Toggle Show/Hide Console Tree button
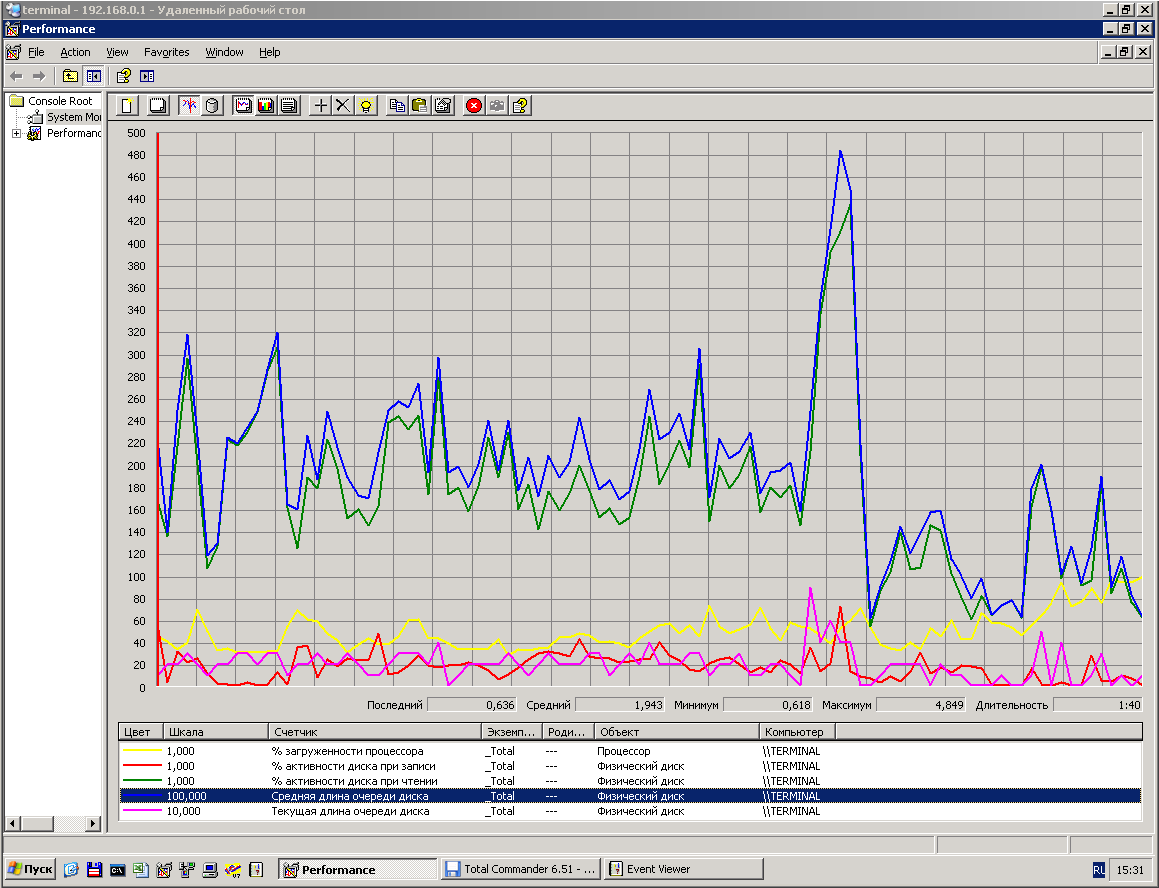Screen dimensions: 1159x888 pos(94,76)
